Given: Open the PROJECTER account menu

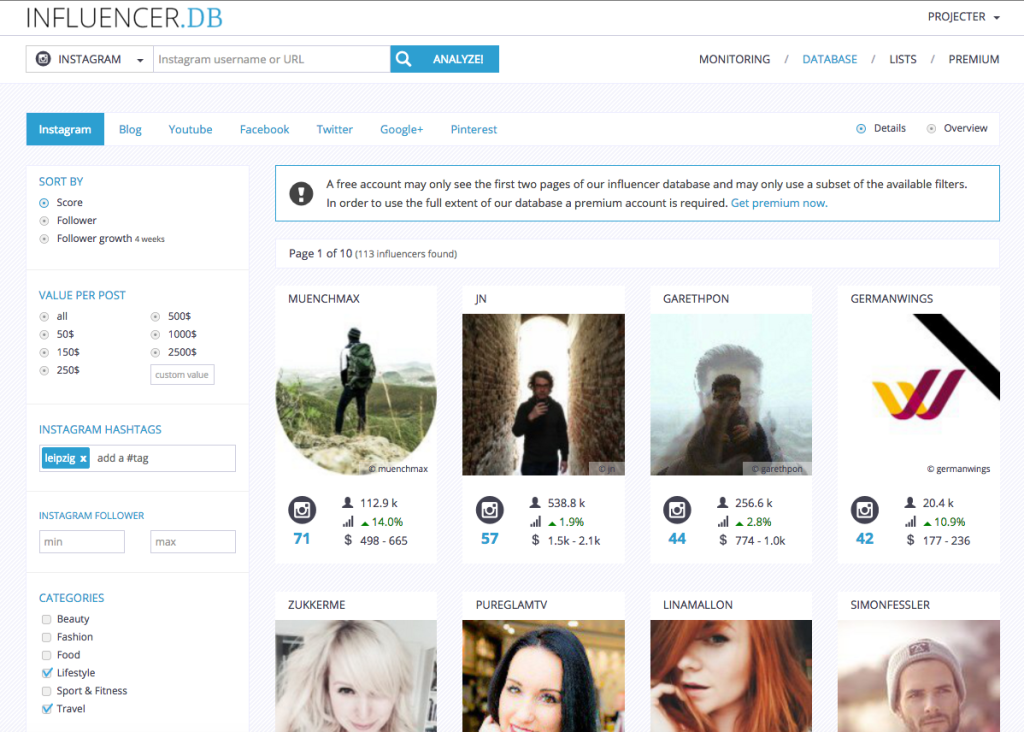Looking at the screenshot, I should [964, 17].
